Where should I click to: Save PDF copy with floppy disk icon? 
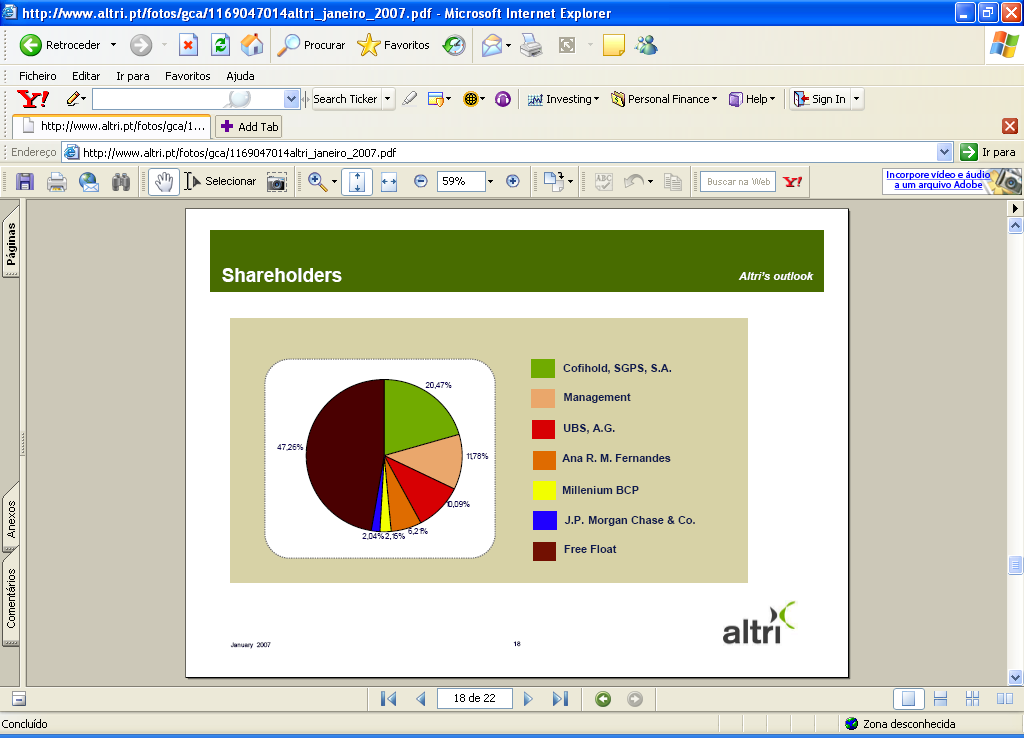click(25, 182)
